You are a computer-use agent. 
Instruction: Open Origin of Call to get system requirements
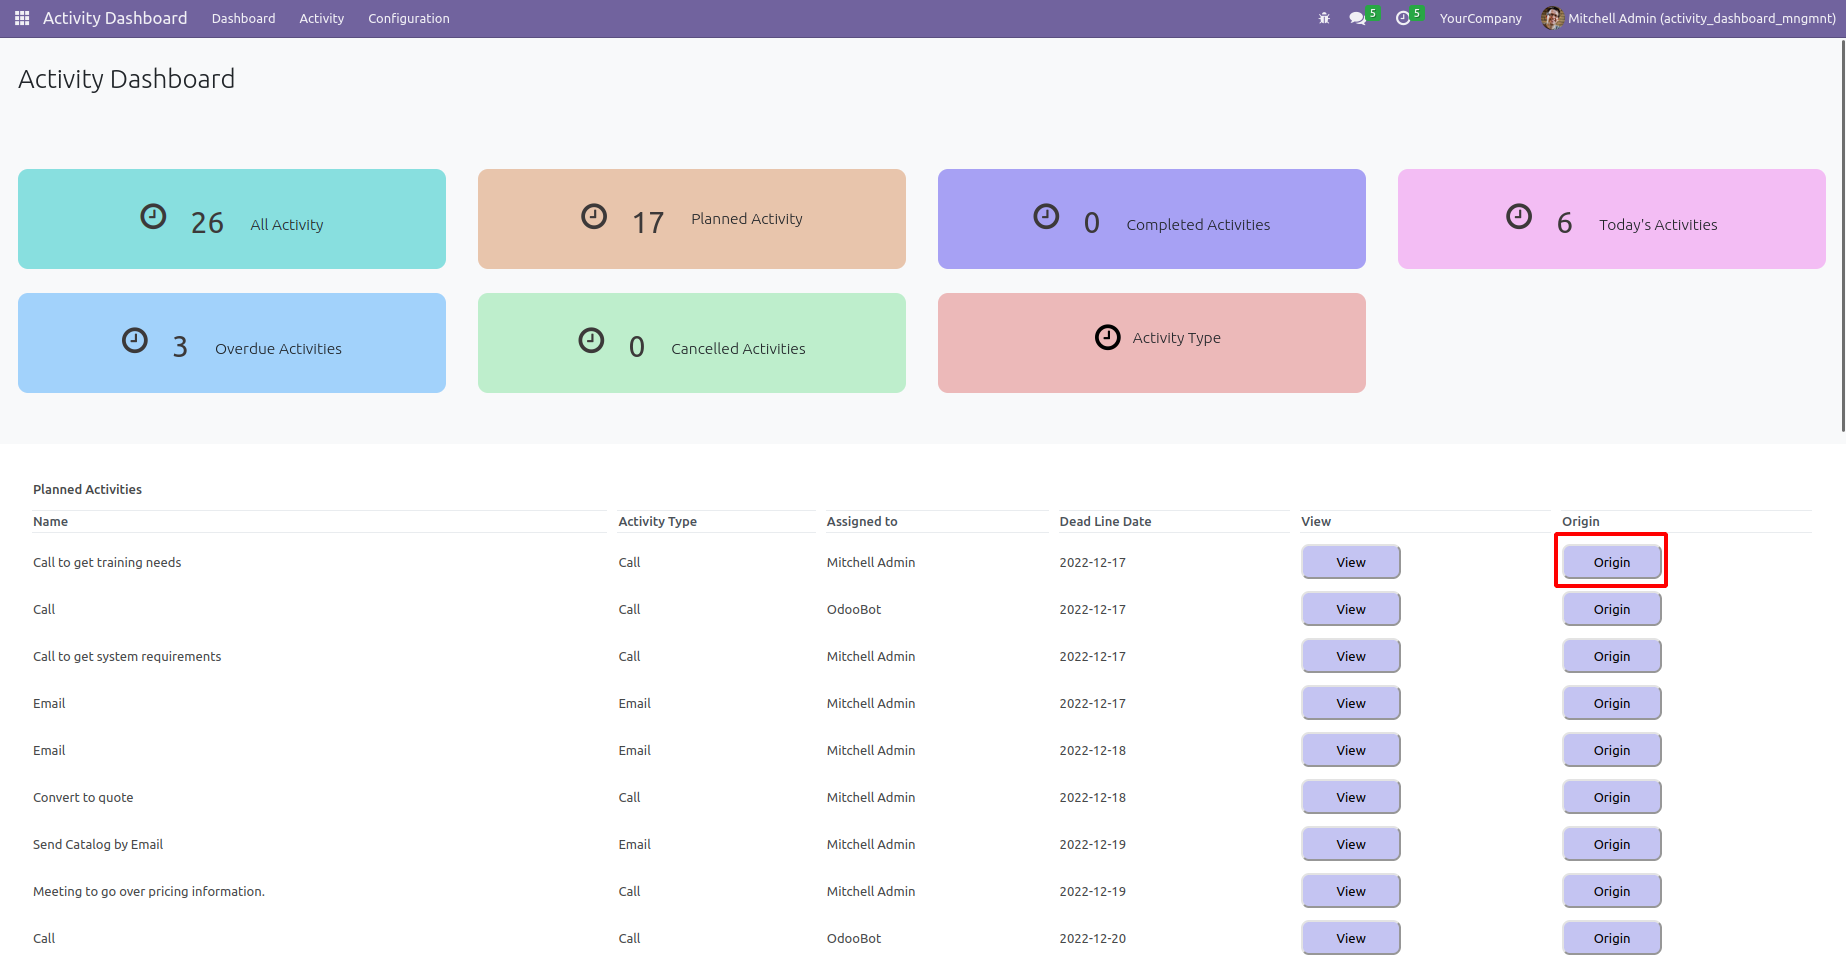pyautogui.click(x=1612, y=656)
